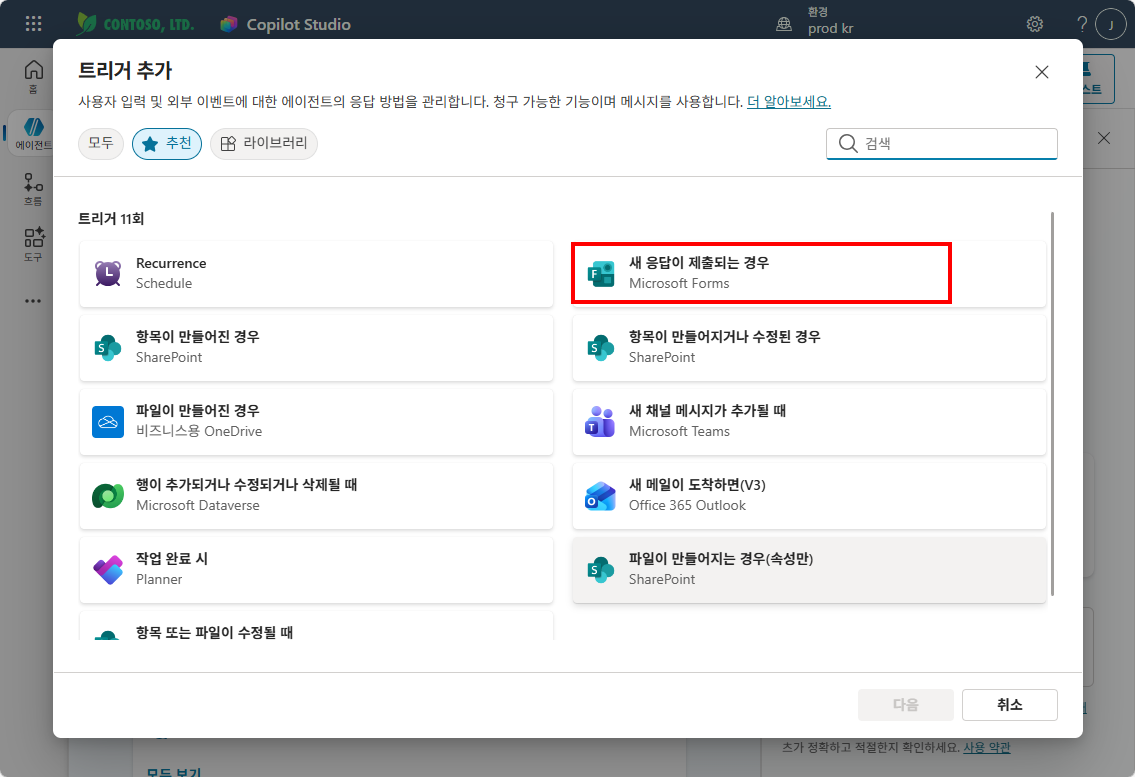
Task: Open the Flows sidebar item
Action: click(x=33, y=190)
